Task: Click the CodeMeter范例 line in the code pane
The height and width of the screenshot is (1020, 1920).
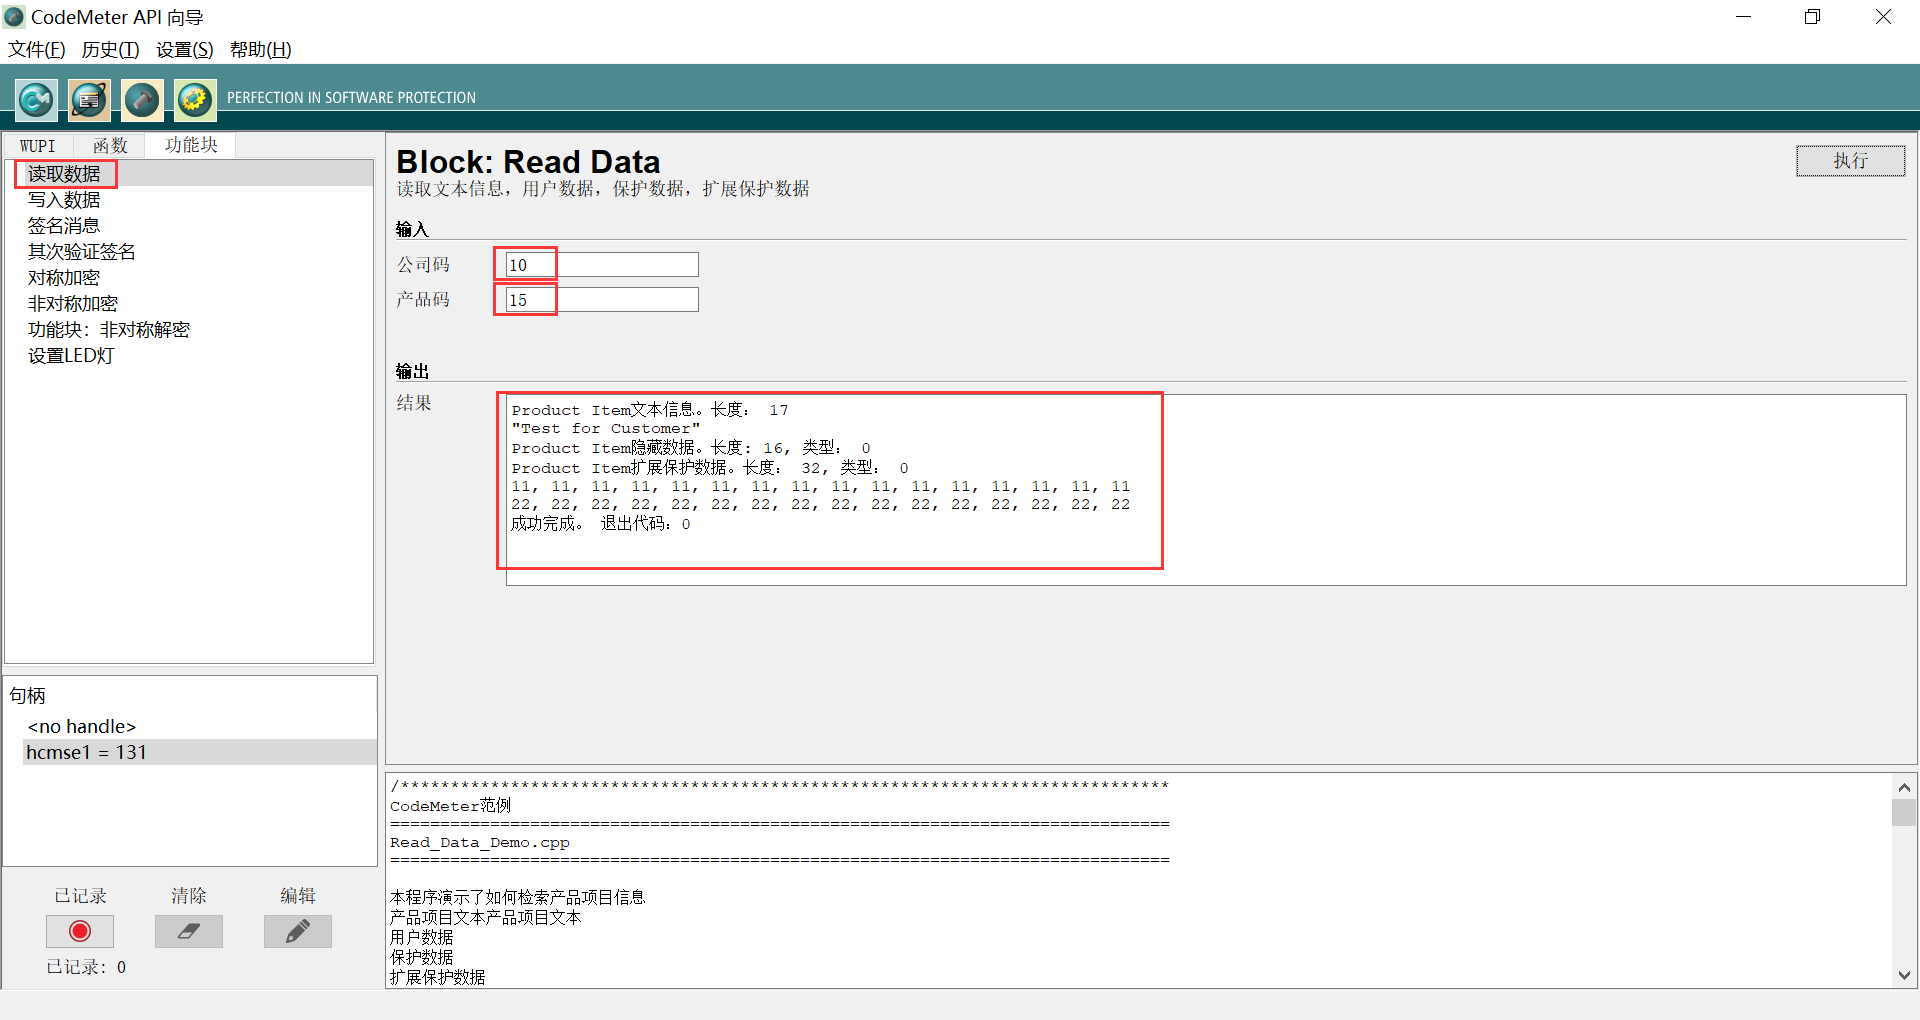Action: click(450, 806)
